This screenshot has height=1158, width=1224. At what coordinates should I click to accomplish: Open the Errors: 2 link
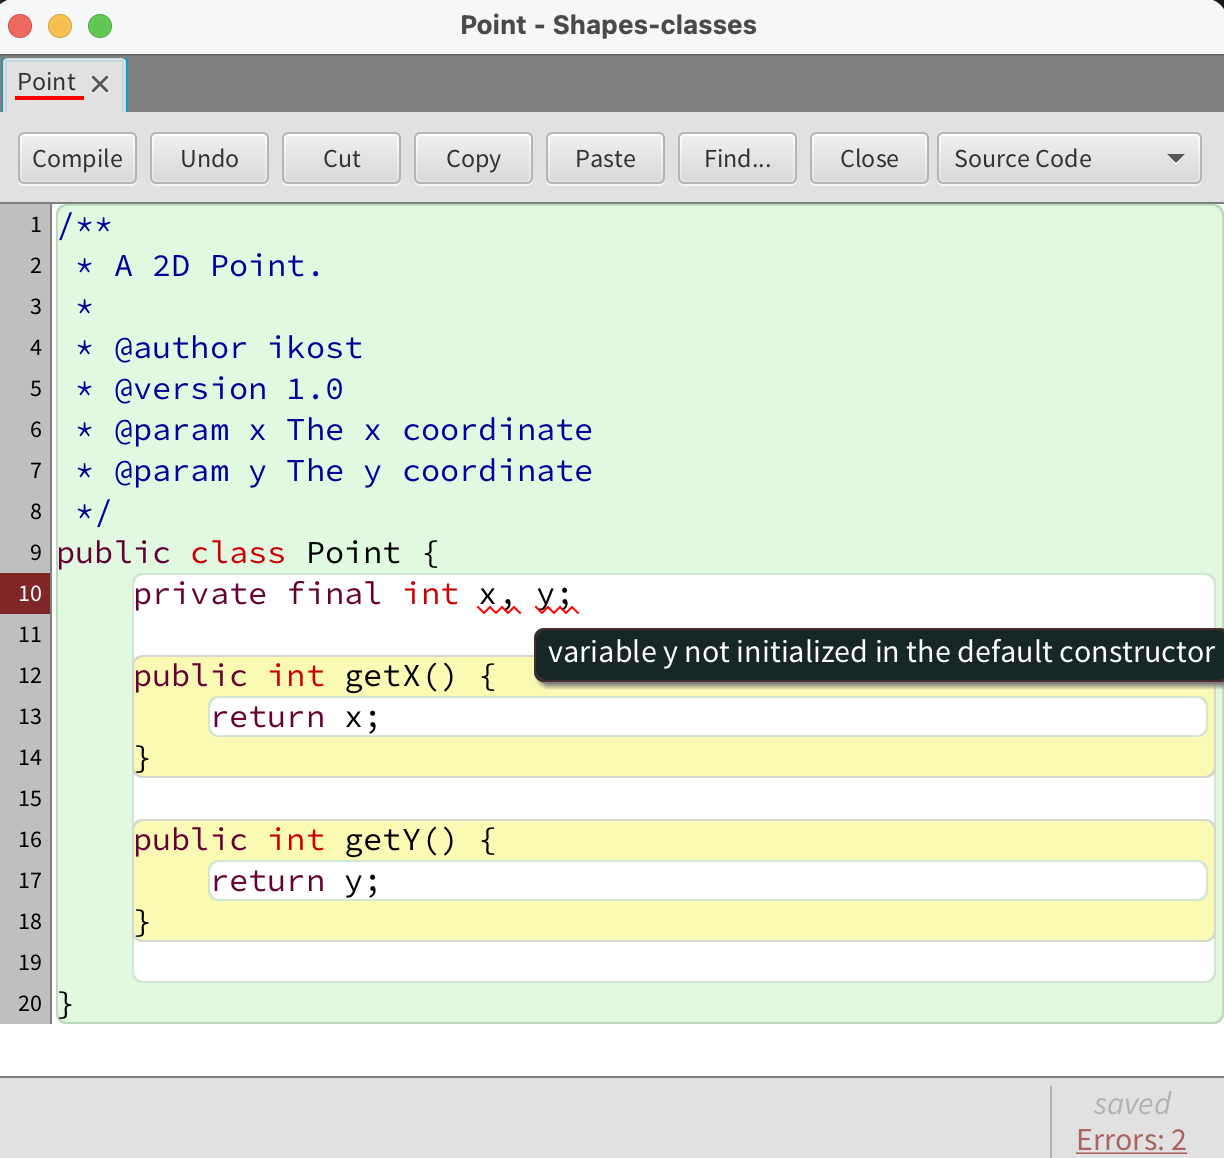(x=1131, y=1139)
